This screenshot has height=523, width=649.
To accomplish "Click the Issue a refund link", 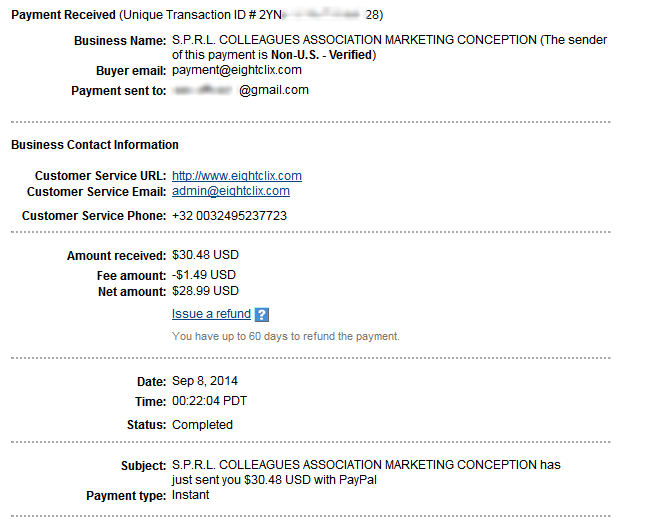I will [x=211, y=314].
